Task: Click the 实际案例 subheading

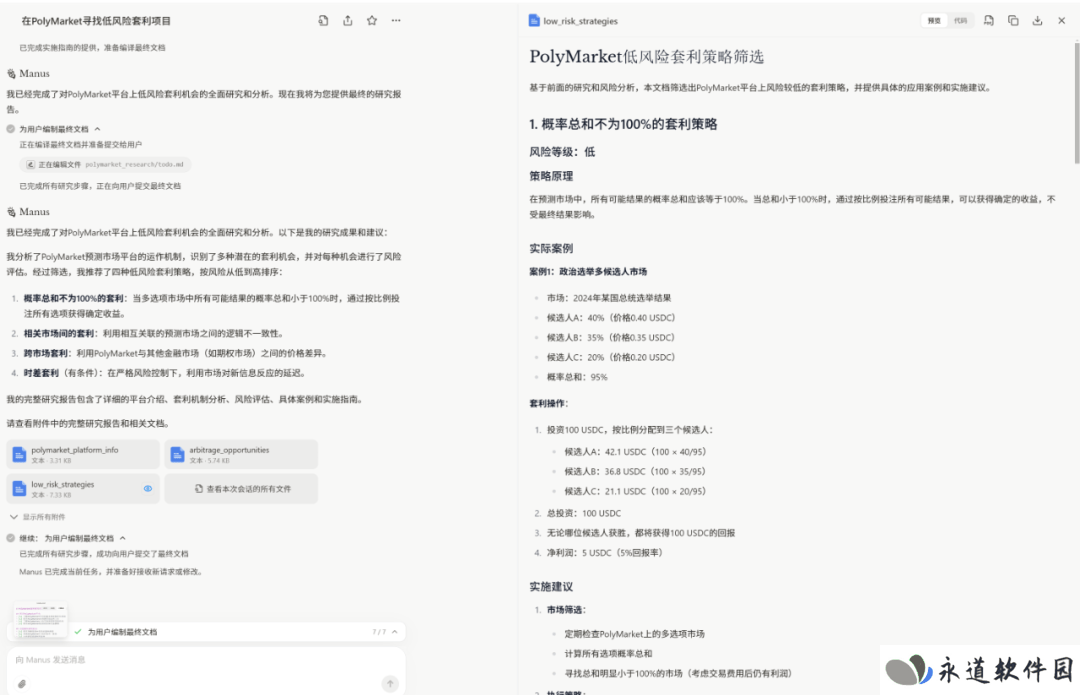Action: coord(551,248)
